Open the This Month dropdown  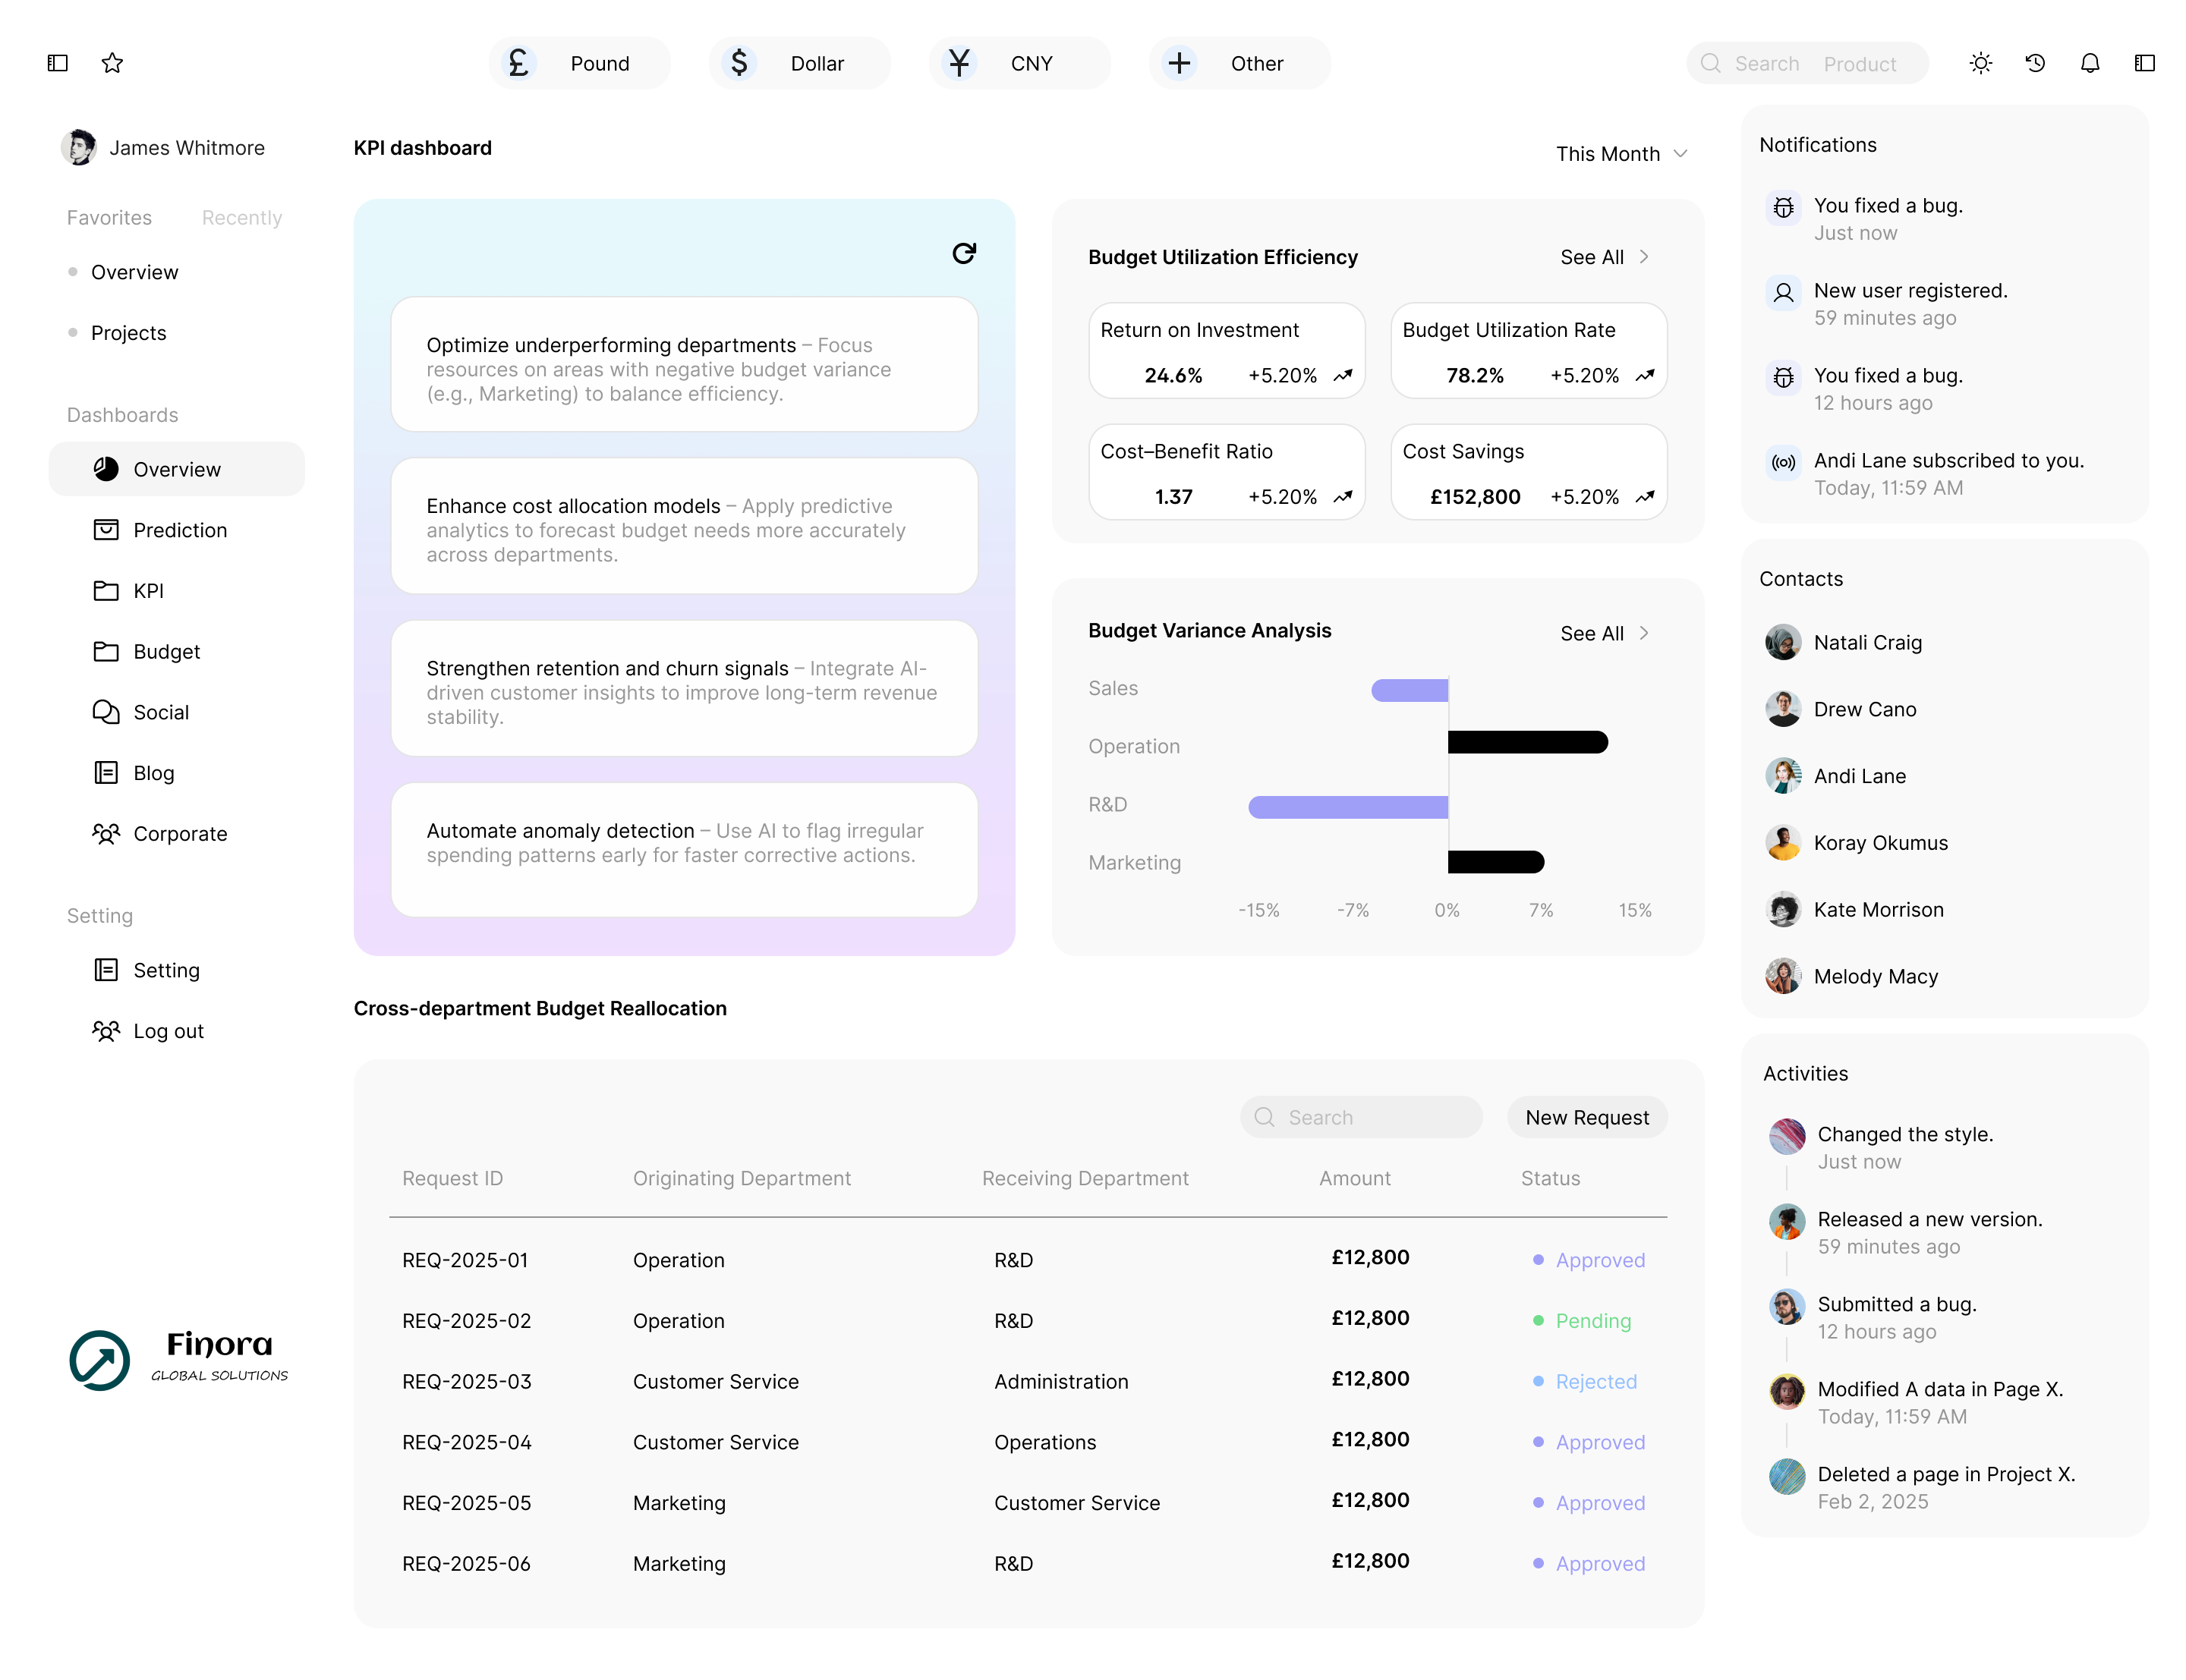[1621, 154]
